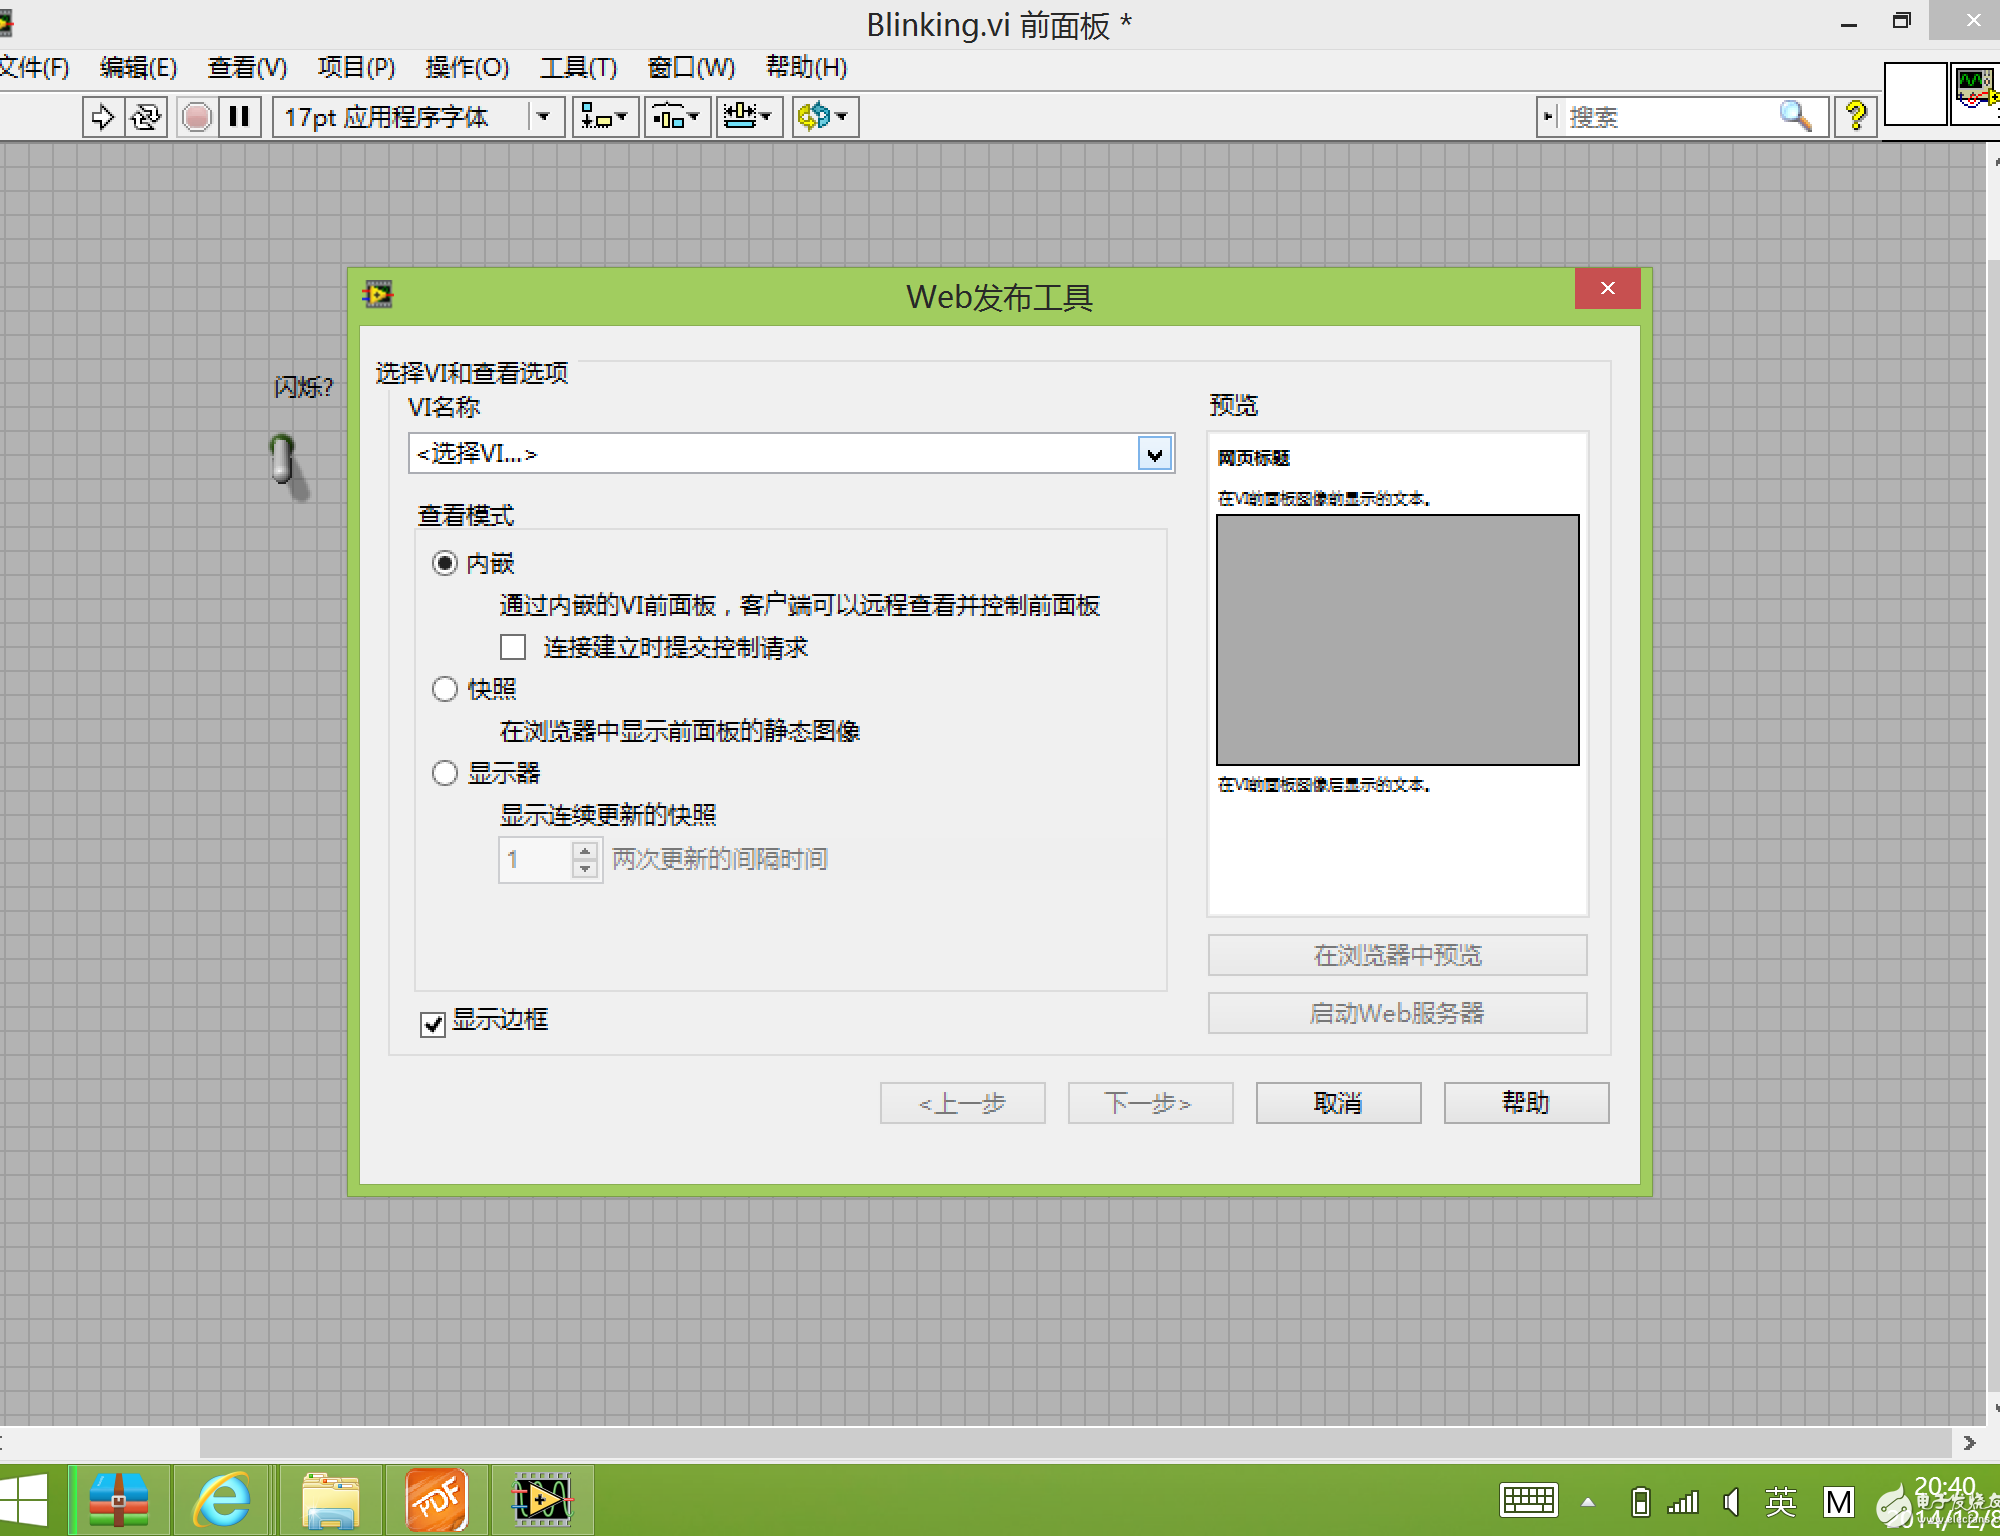
Task: Click the 取消 button
Action: click(1337, 1103)
